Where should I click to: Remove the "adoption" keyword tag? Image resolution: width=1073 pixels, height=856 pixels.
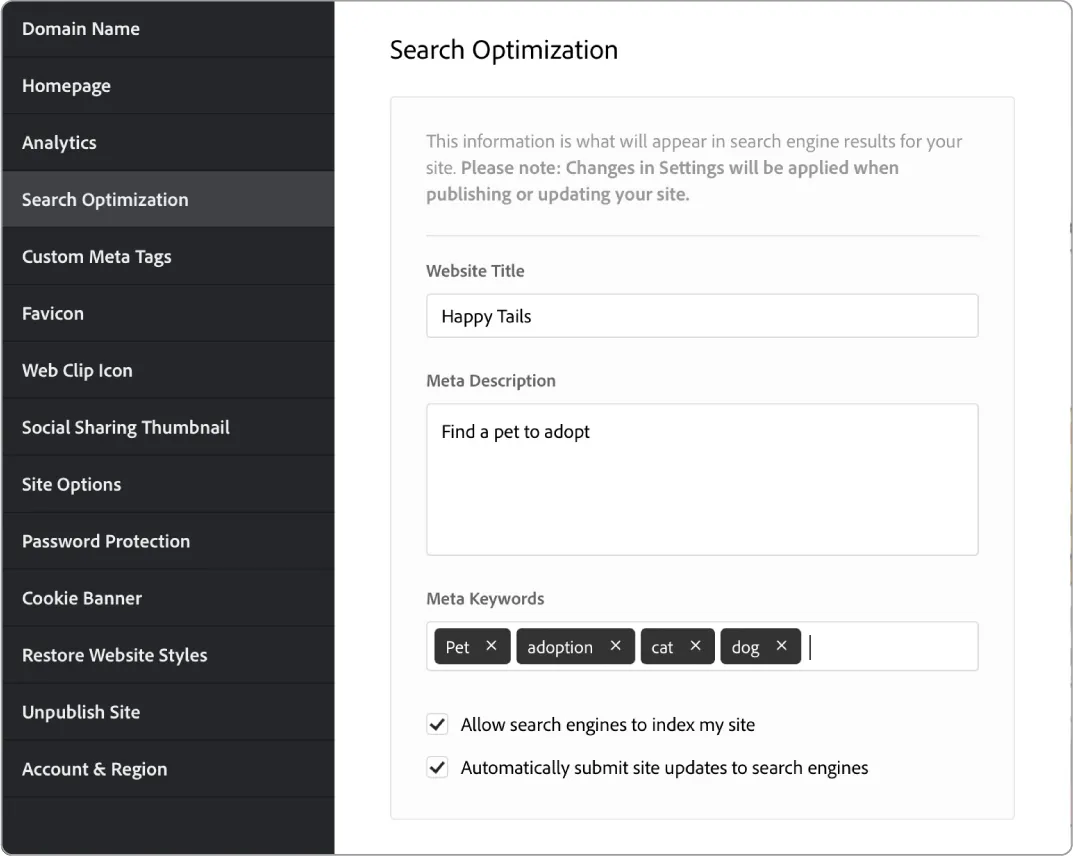point(616,646)
